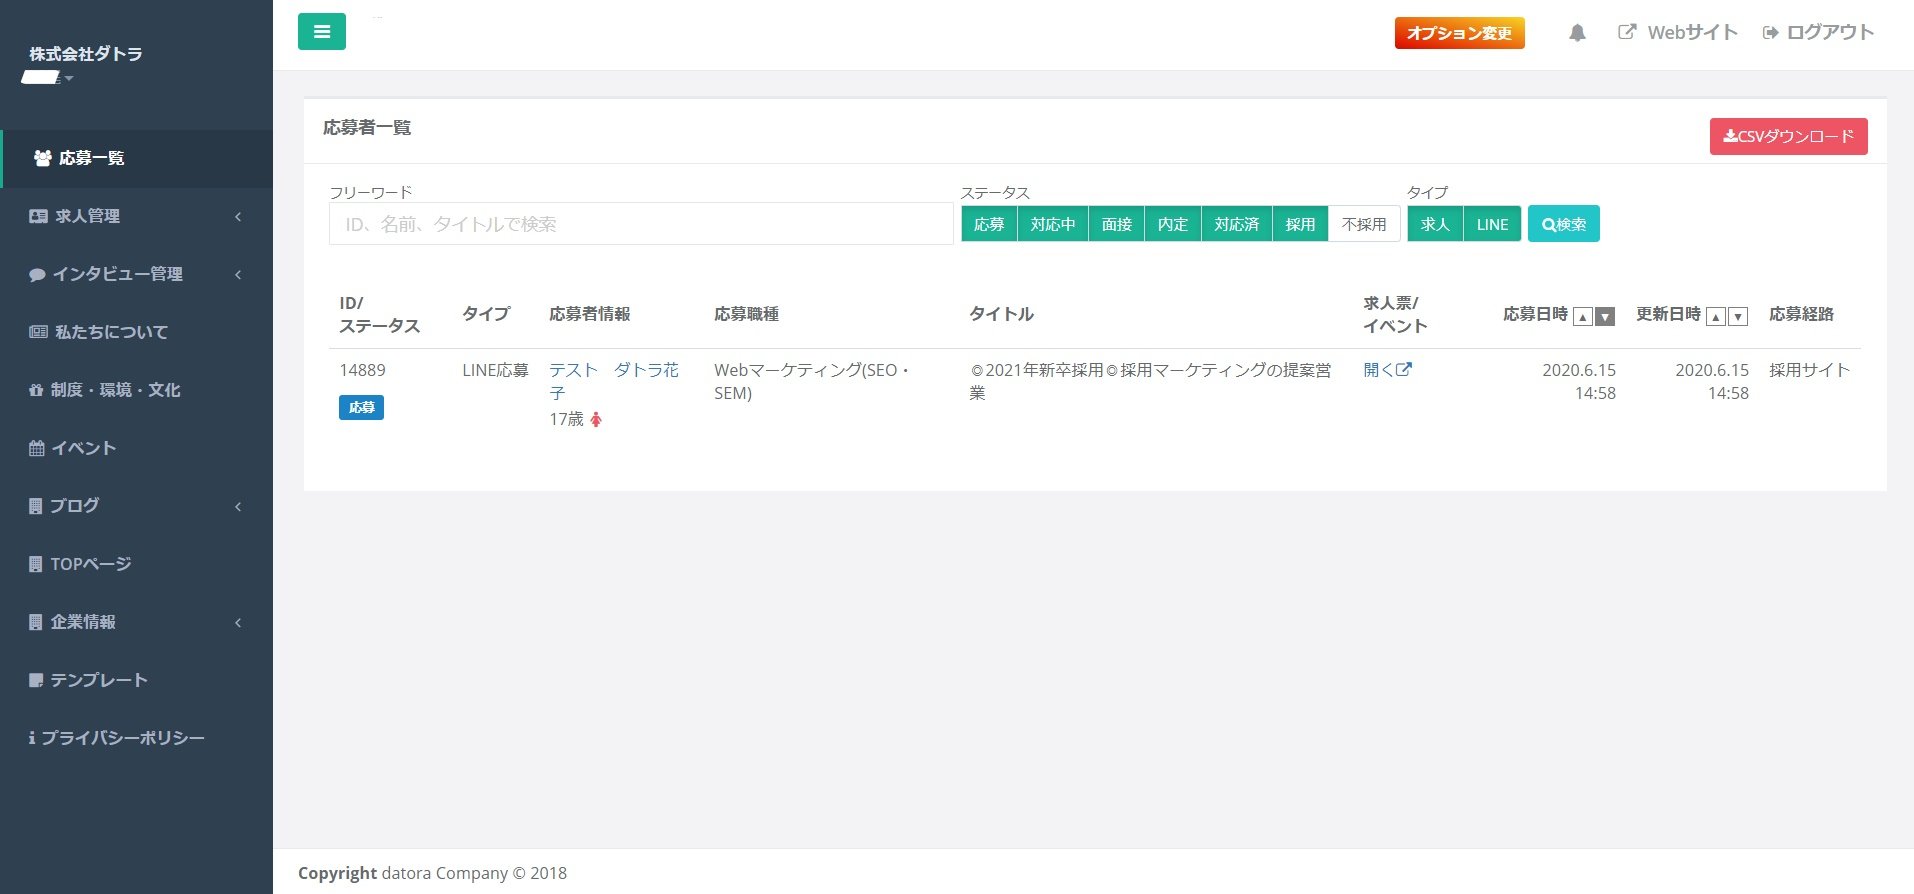Screen dimensions: 1914x894
Task: Click the speech bubble icon beside インタビュー管理
Action: [37, 274]
